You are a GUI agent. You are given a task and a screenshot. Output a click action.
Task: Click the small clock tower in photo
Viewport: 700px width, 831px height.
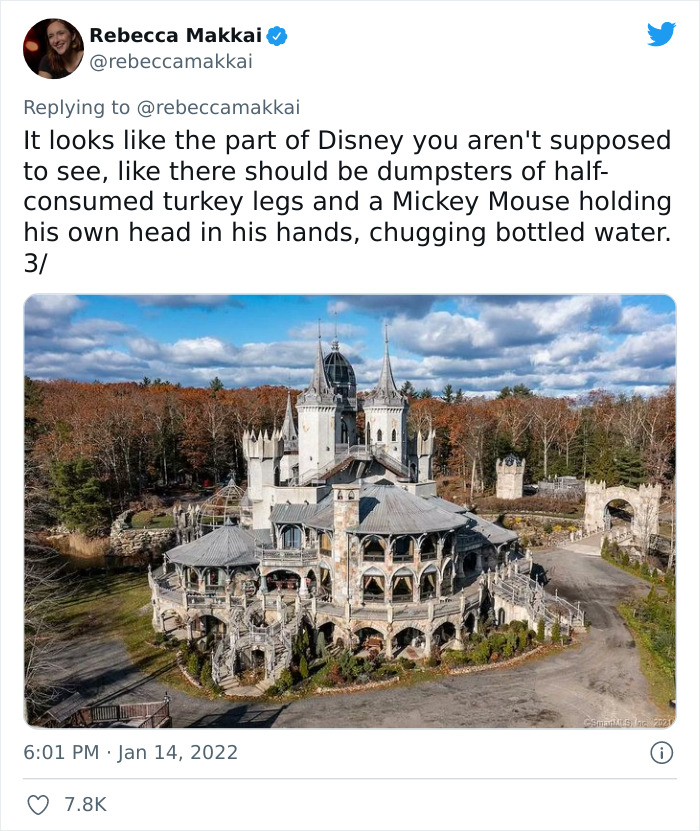510,477
